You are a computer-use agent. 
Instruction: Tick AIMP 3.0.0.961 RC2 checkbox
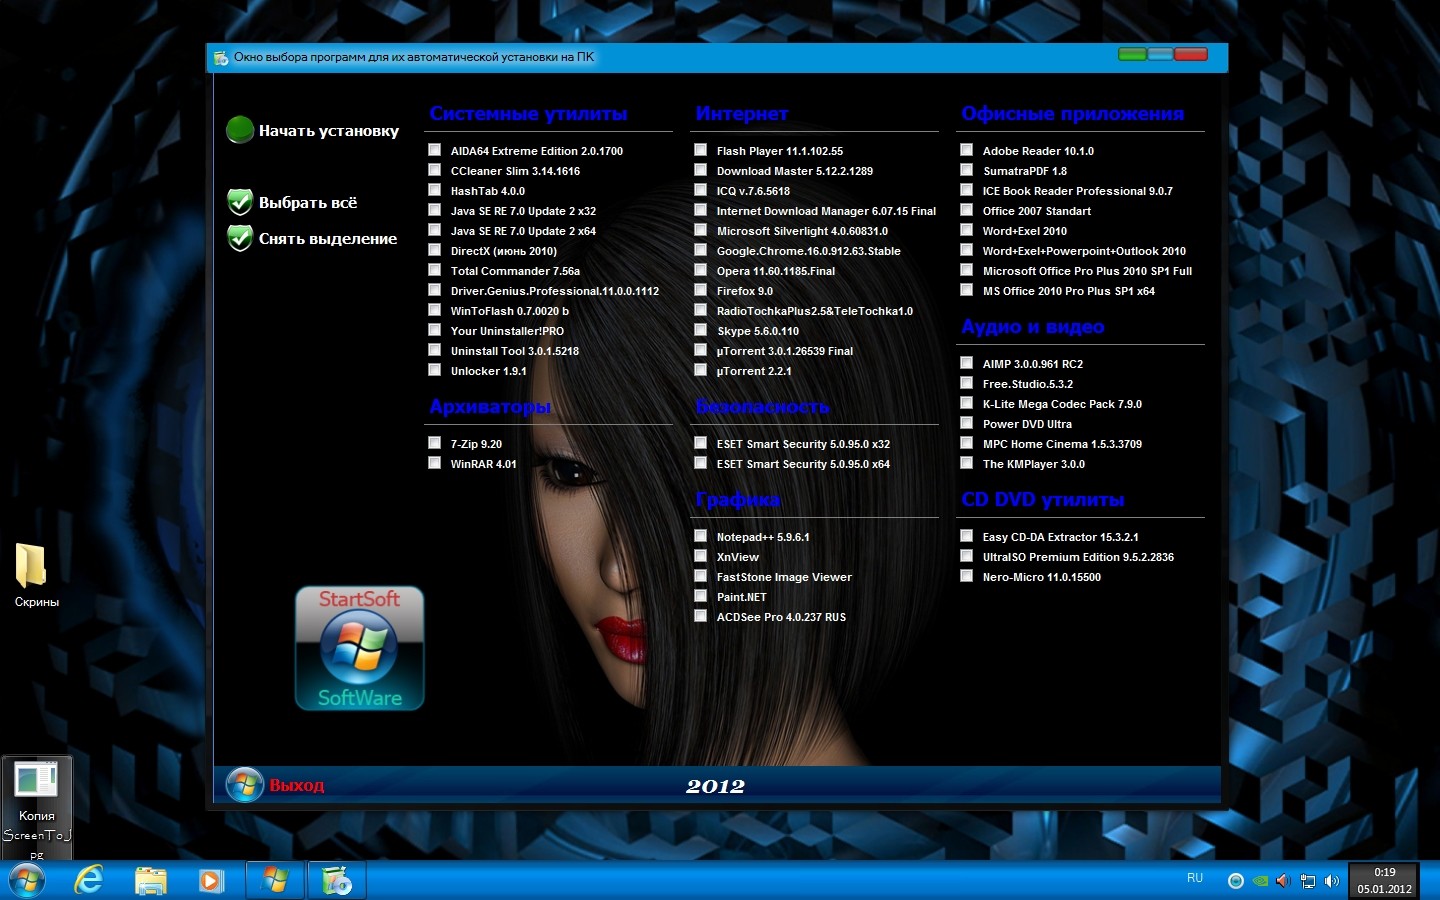pos(967,363)
